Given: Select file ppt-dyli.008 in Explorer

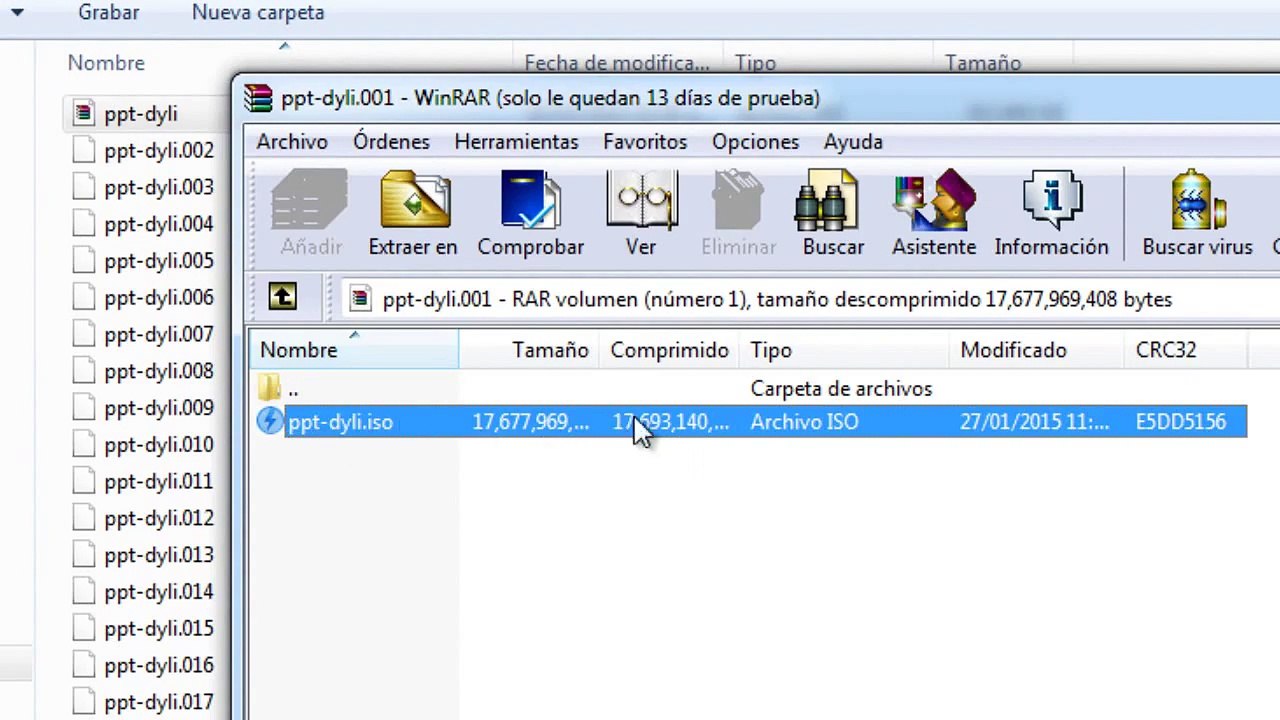Looking at the screenshot, I should (159, 371).
